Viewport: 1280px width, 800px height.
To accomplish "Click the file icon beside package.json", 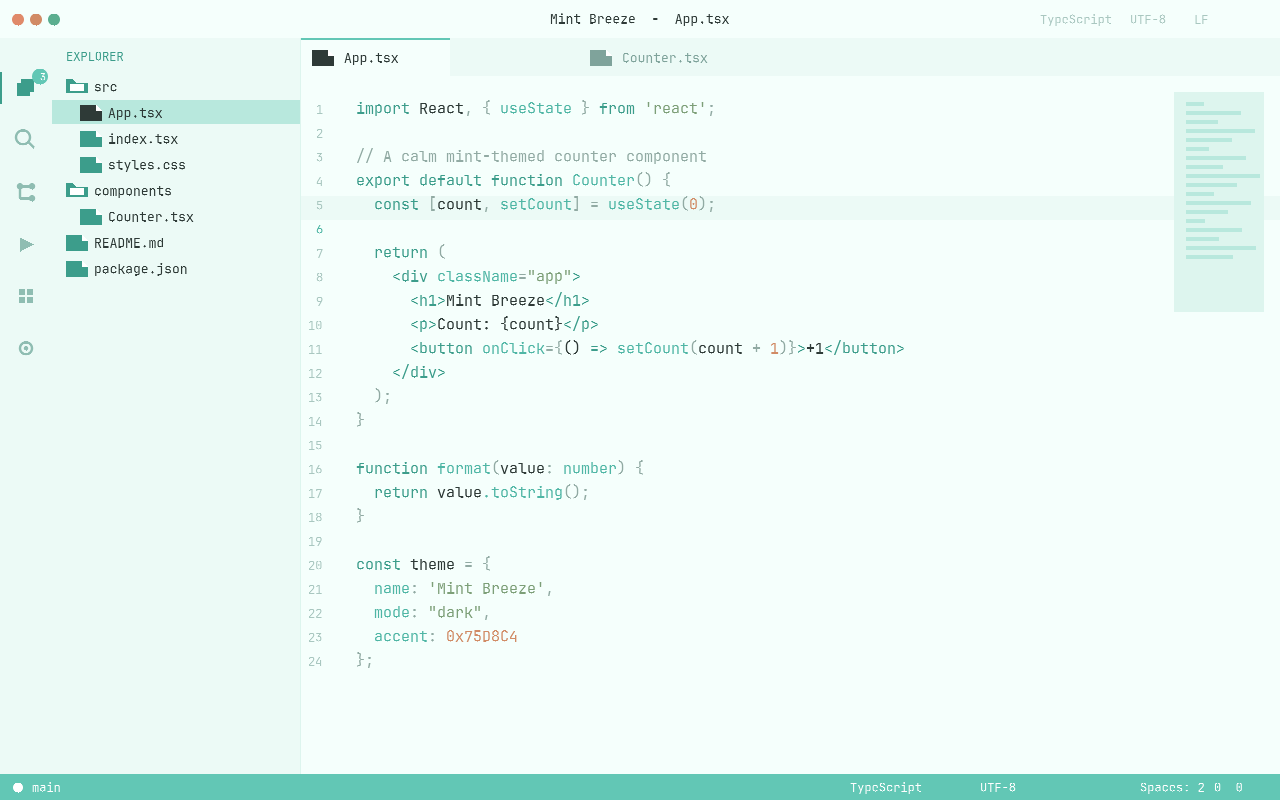I will [77, 269].
